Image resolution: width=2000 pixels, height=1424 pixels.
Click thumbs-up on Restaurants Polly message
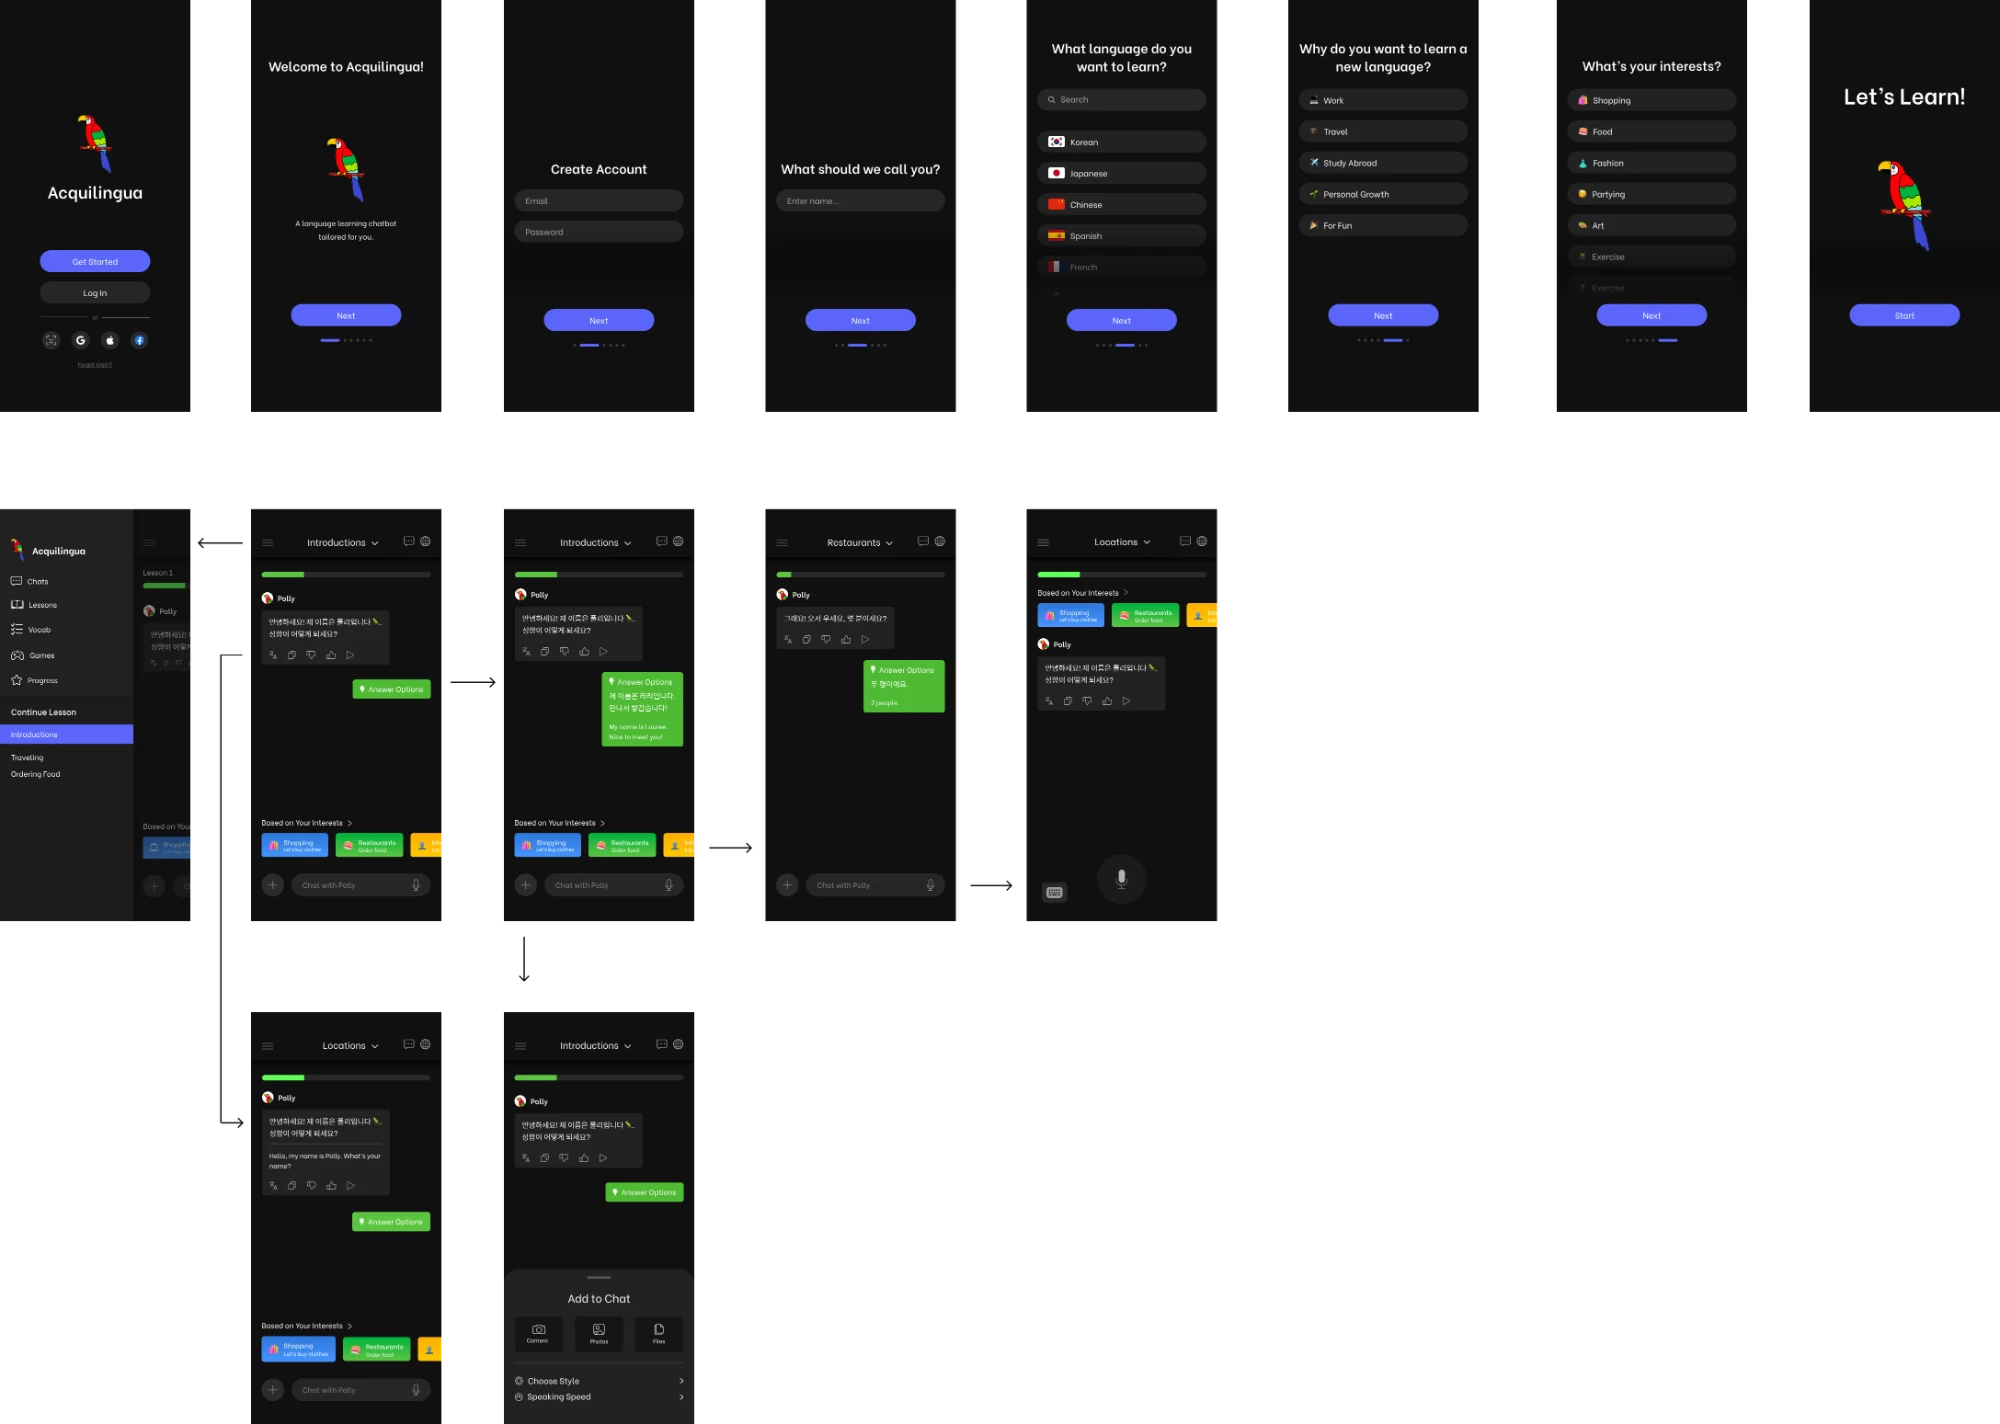(x=846, y=639)
